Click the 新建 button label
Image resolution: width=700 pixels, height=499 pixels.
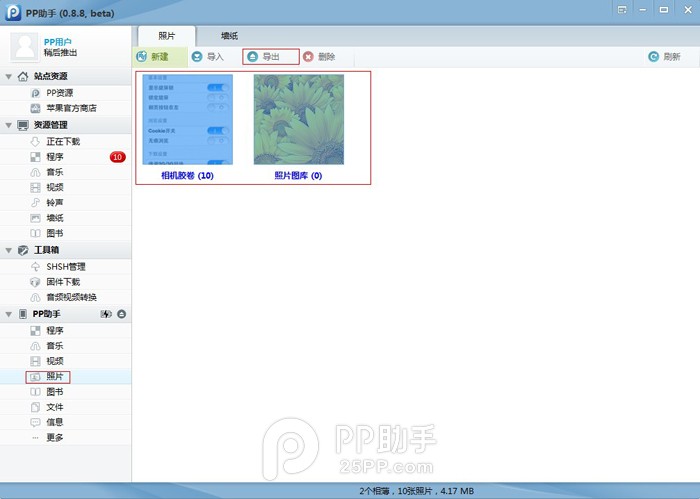160,57
